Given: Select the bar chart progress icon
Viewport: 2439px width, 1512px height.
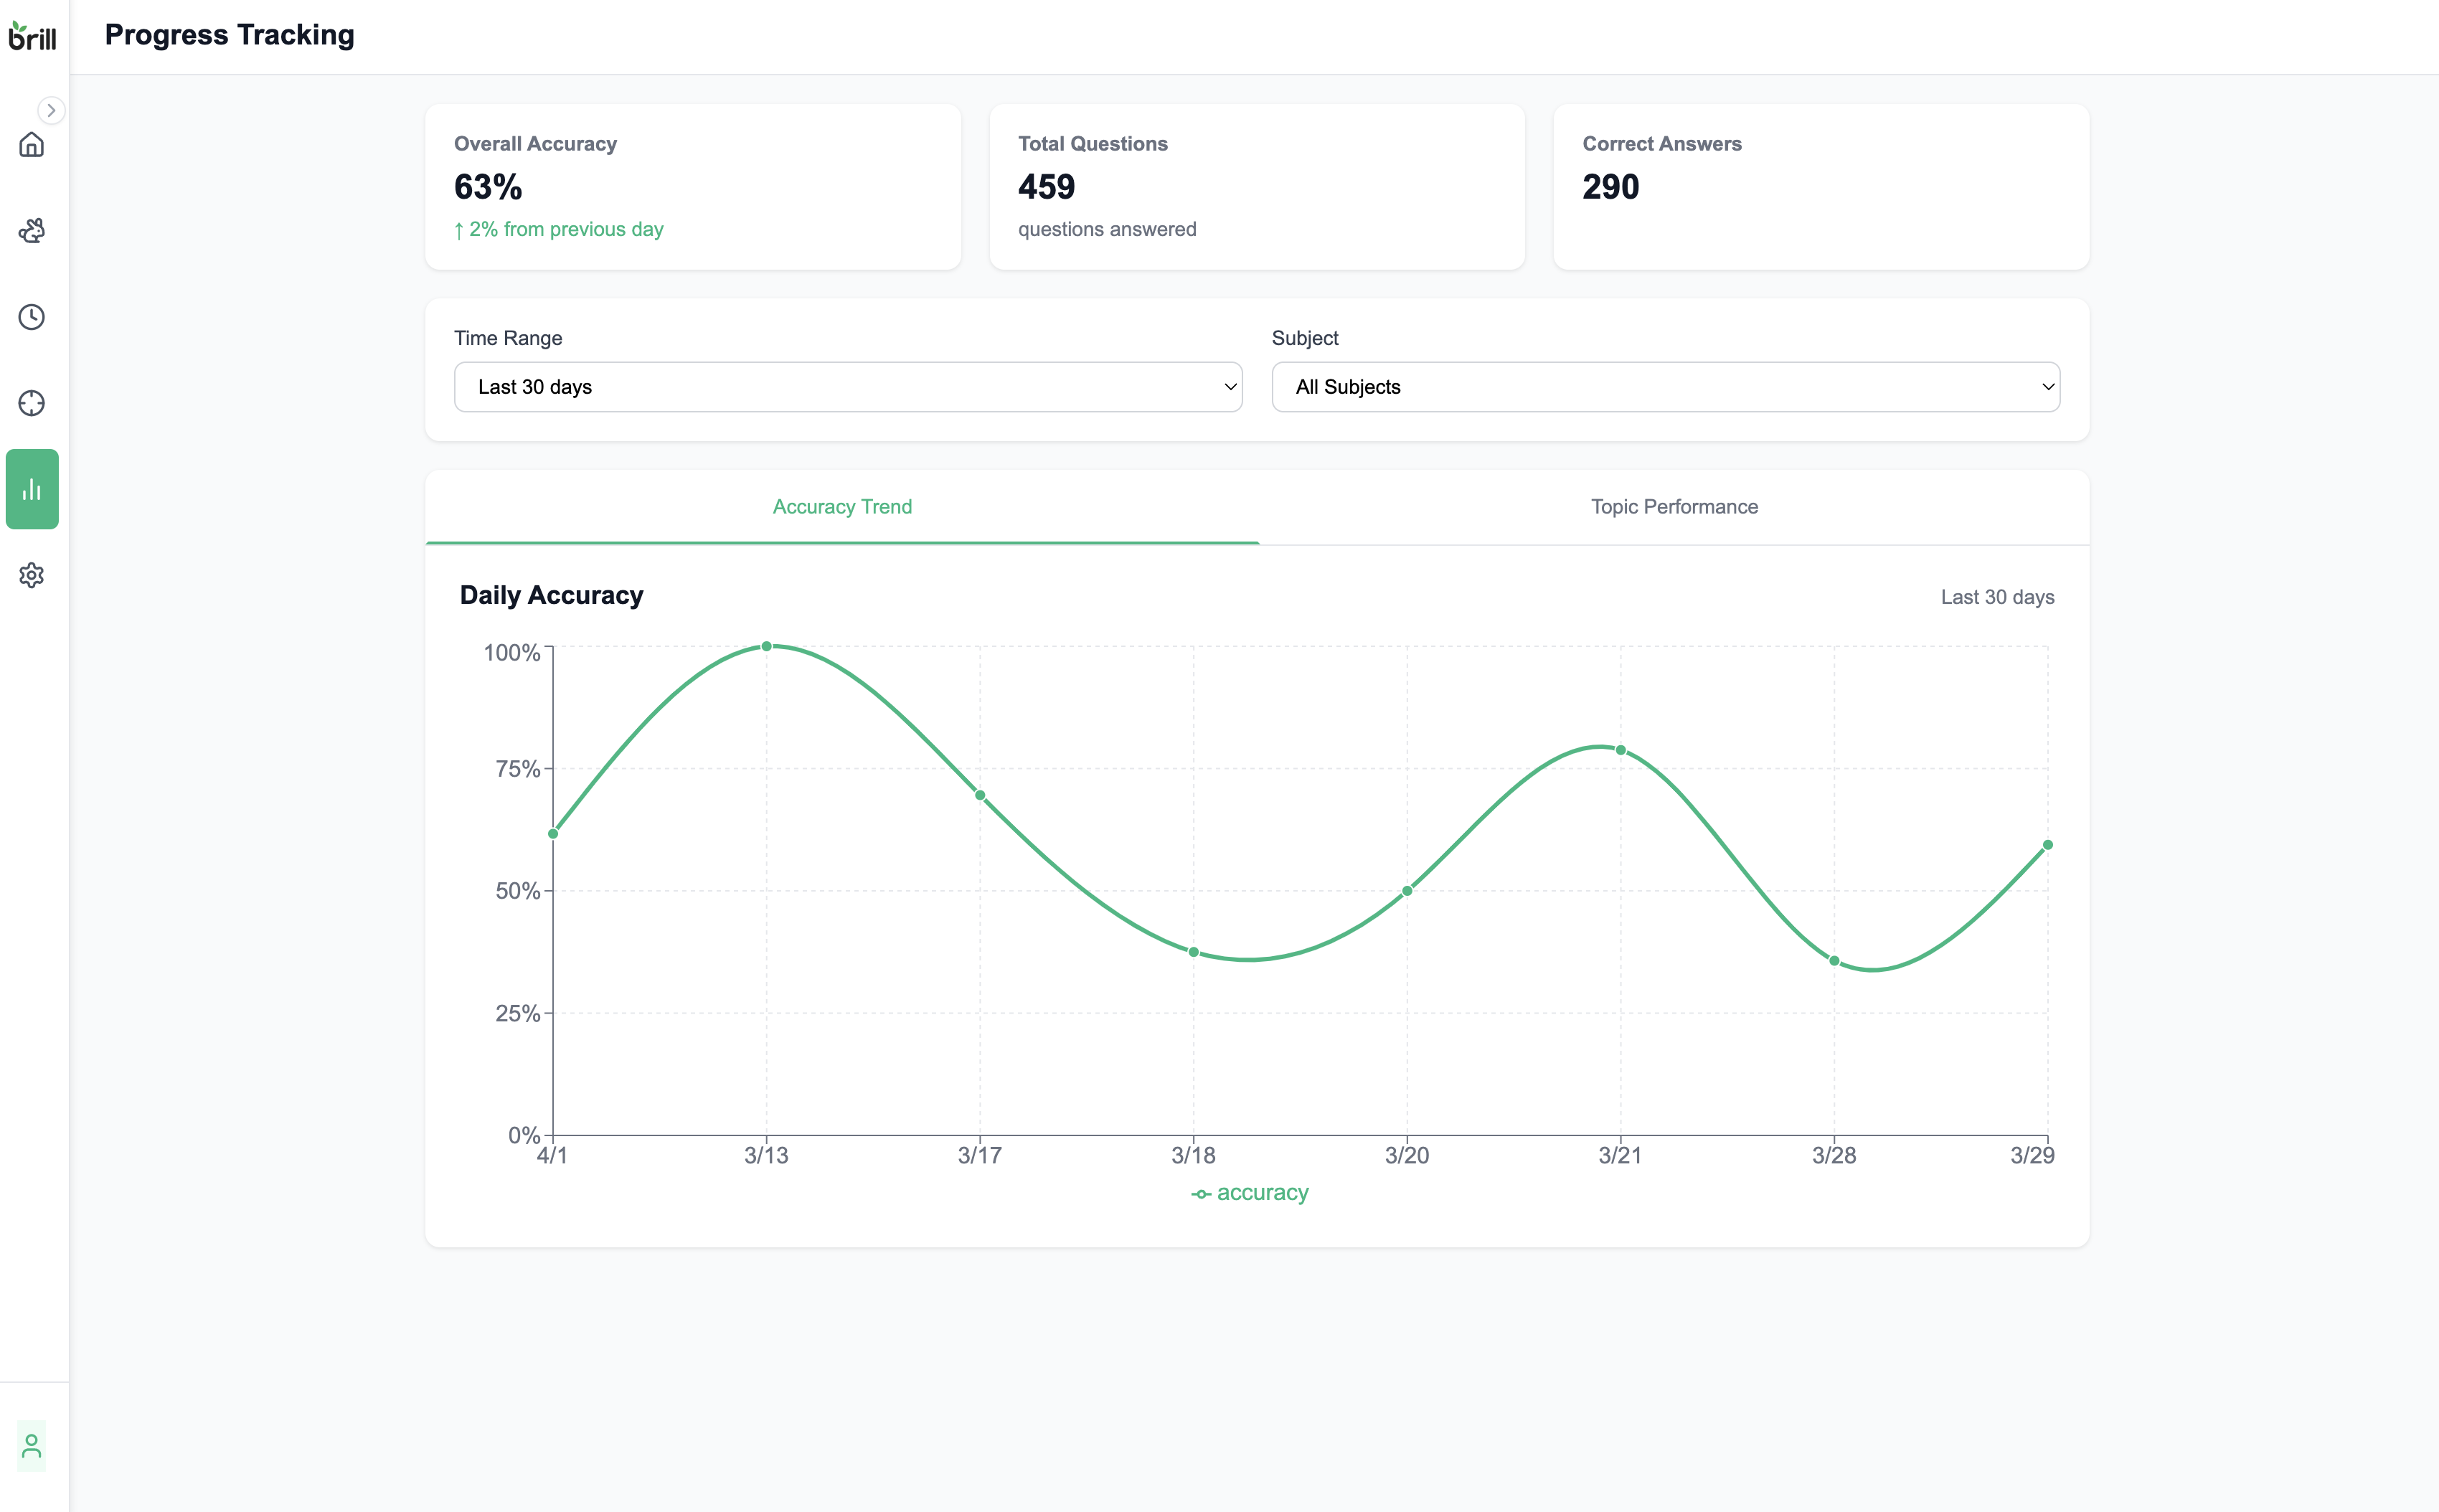Looking at the screenshot, I should [32, 489].
